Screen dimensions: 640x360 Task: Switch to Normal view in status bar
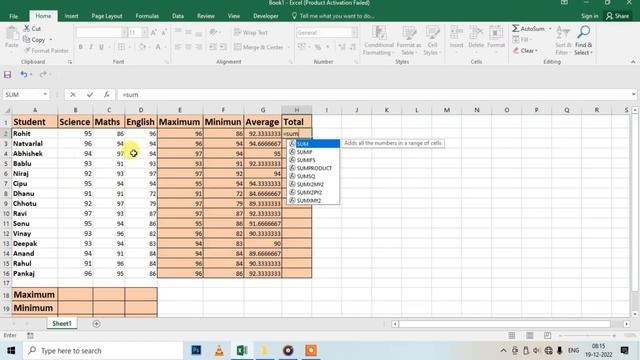511,336
